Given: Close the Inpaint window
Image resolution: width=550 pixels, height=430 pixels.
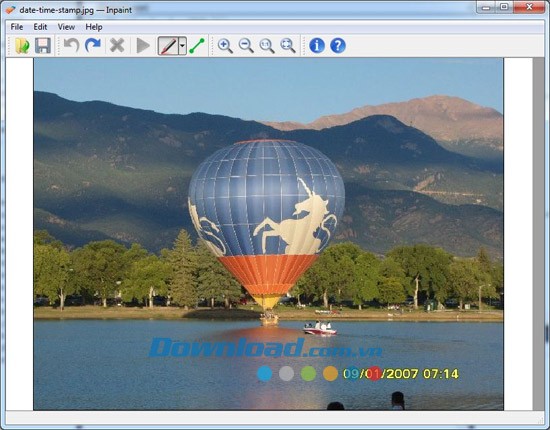Looking at the screenshot, I should [529, 7].
